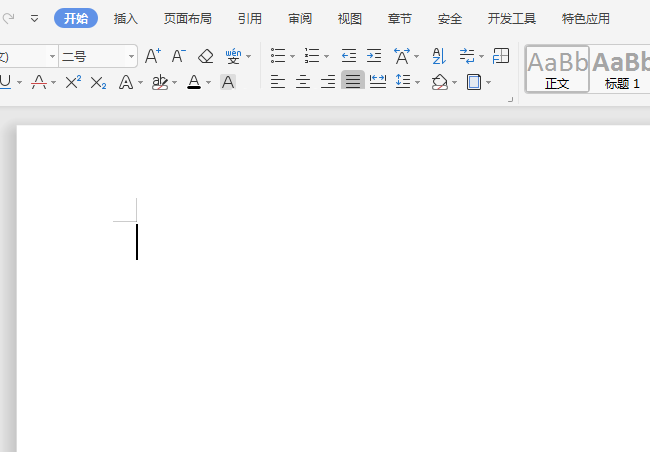Sort text with the A-Z icon
Viewport: 650px width, 452px height.
(x=439, y=56)
